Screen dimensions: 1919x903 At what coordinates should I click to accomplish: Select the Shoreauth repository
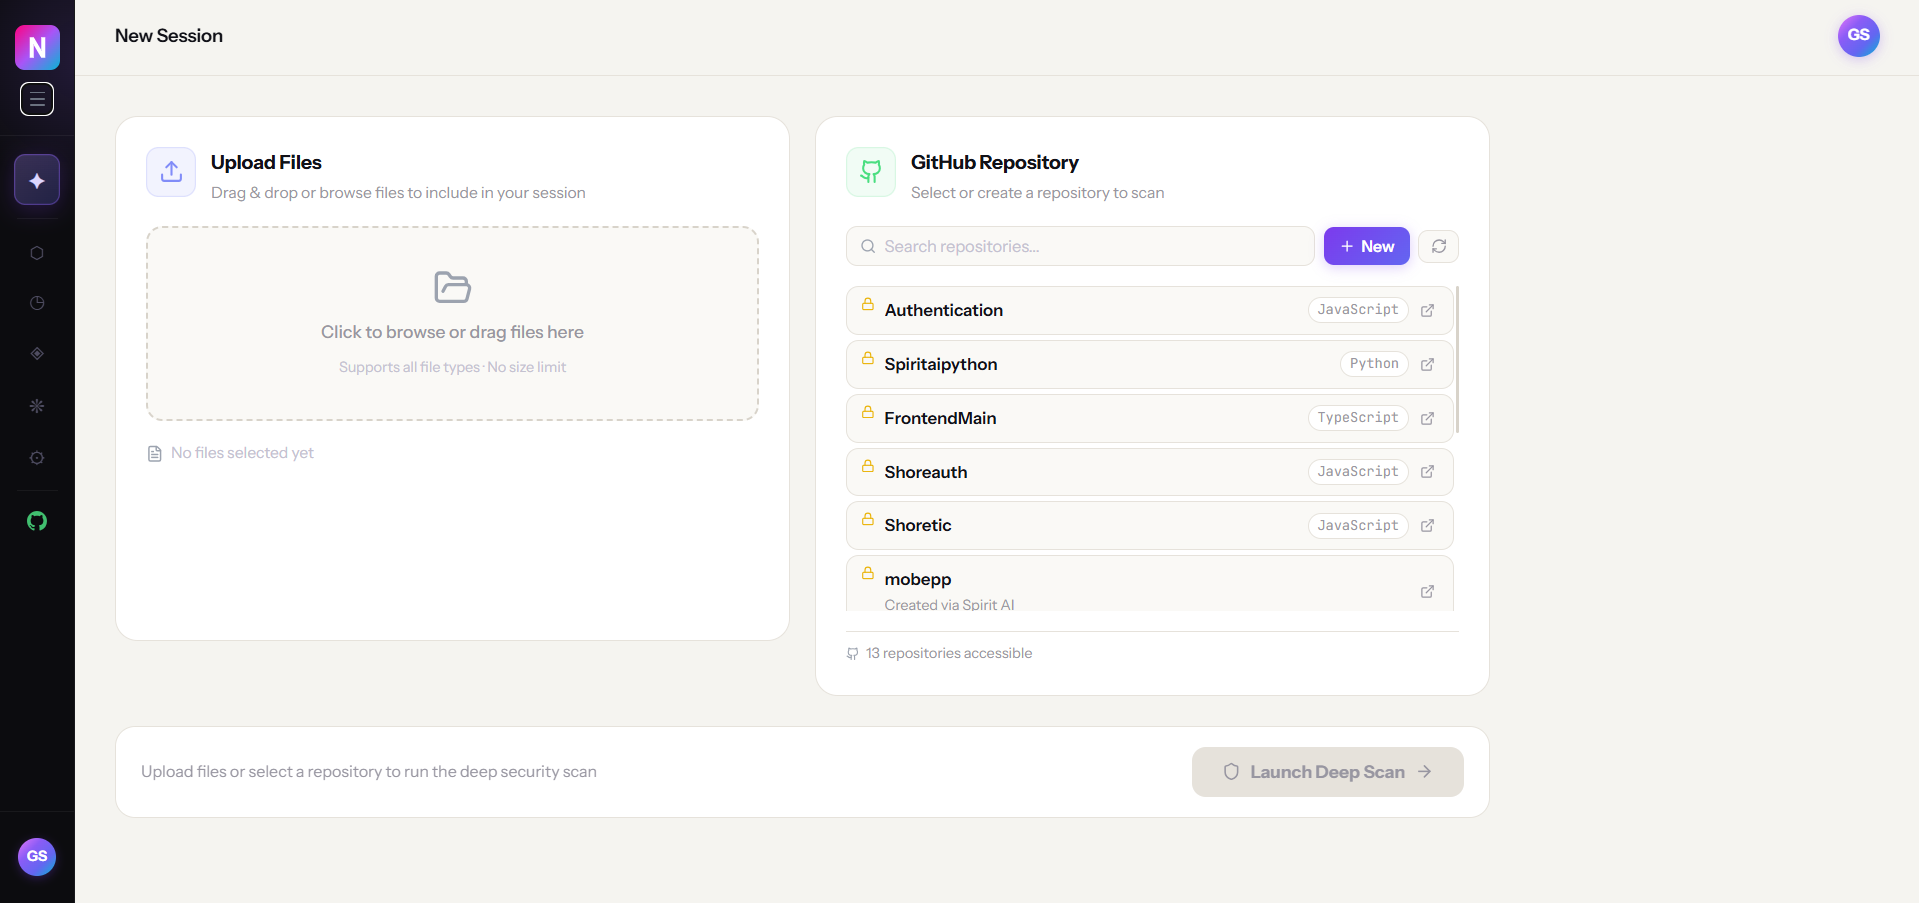click(1150, 472)
